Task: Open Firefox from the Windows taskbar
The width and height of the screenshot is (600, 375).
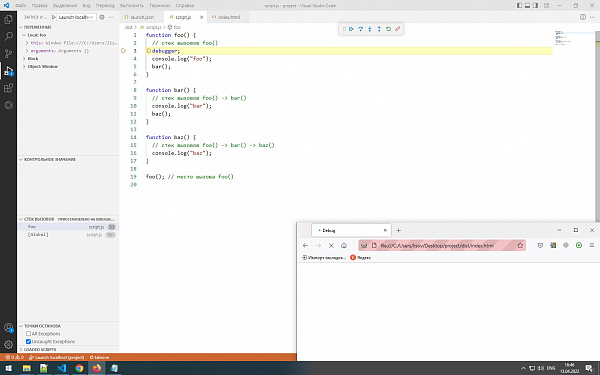Action: click(x=97, y=368)
